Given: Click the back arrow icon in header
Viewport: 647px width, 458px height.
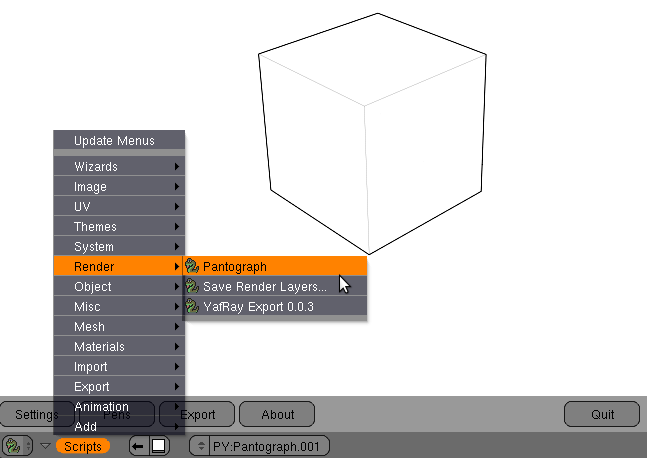Looking at the screenshot, I should [x=138, y=446].
